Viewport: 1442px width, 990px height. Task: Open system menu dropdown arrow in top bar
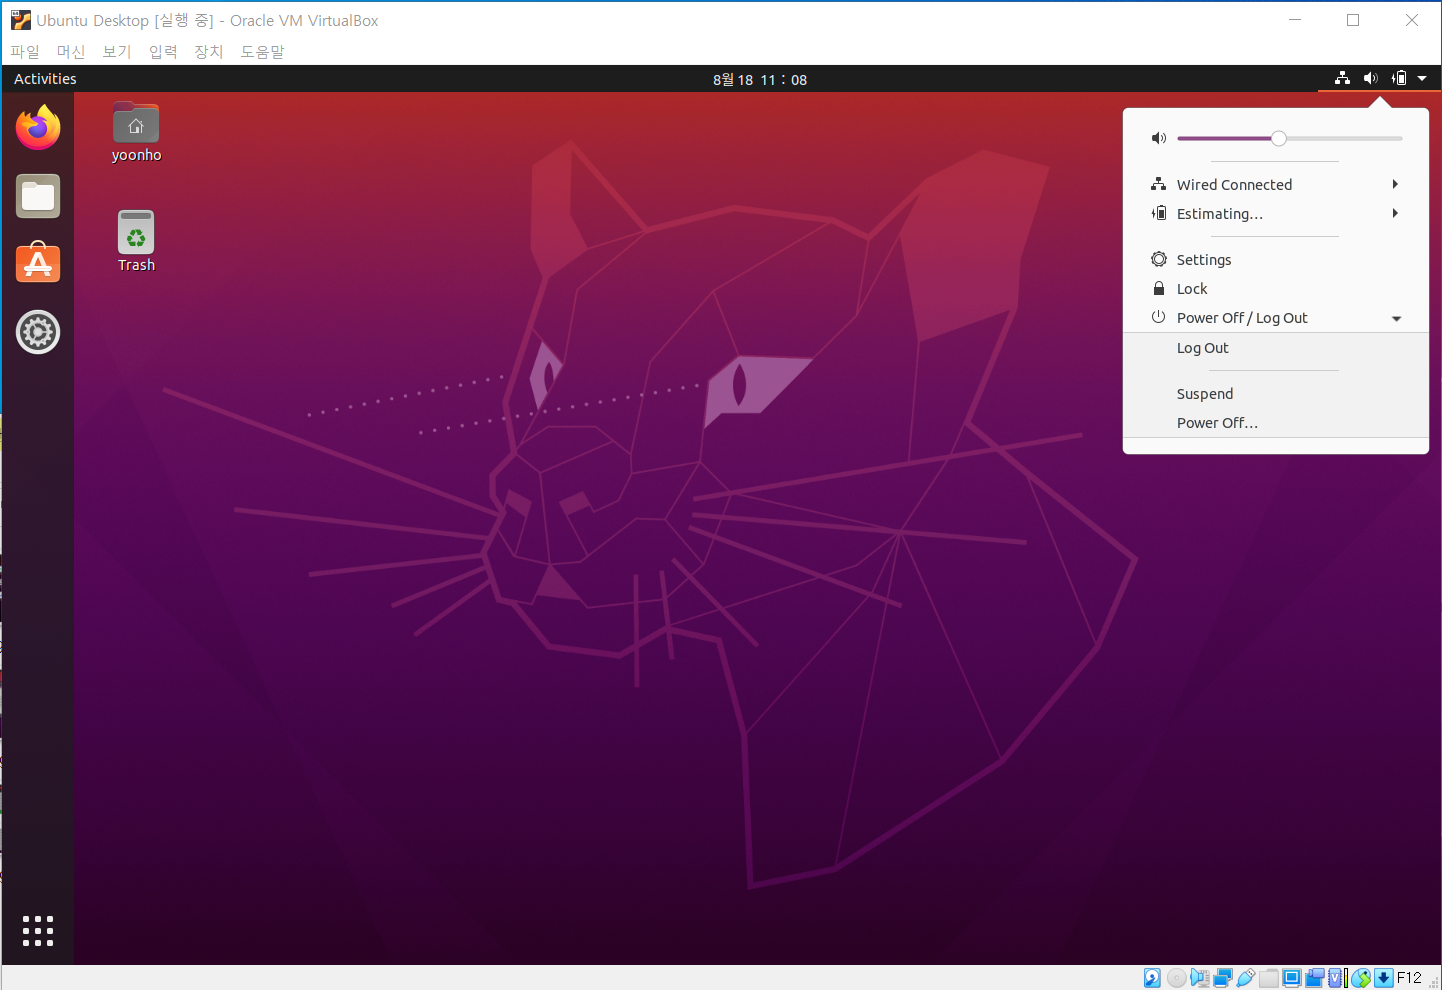1422,78
